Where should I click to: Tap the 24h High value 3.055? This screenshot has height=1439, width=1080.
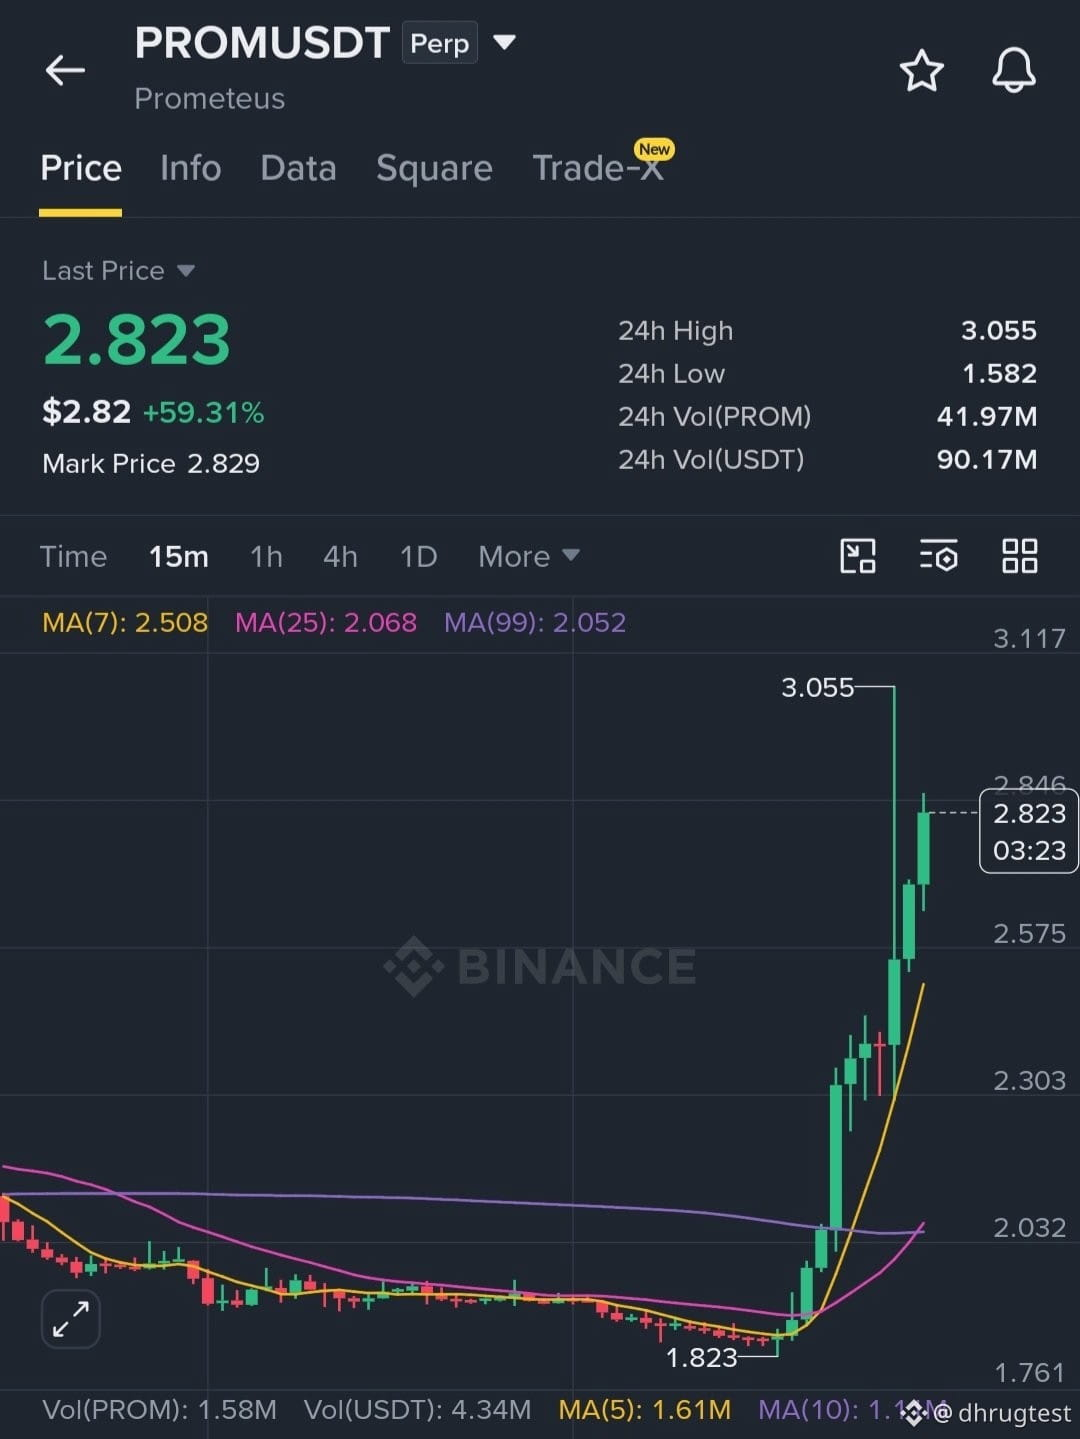click(x=998, y=331)
